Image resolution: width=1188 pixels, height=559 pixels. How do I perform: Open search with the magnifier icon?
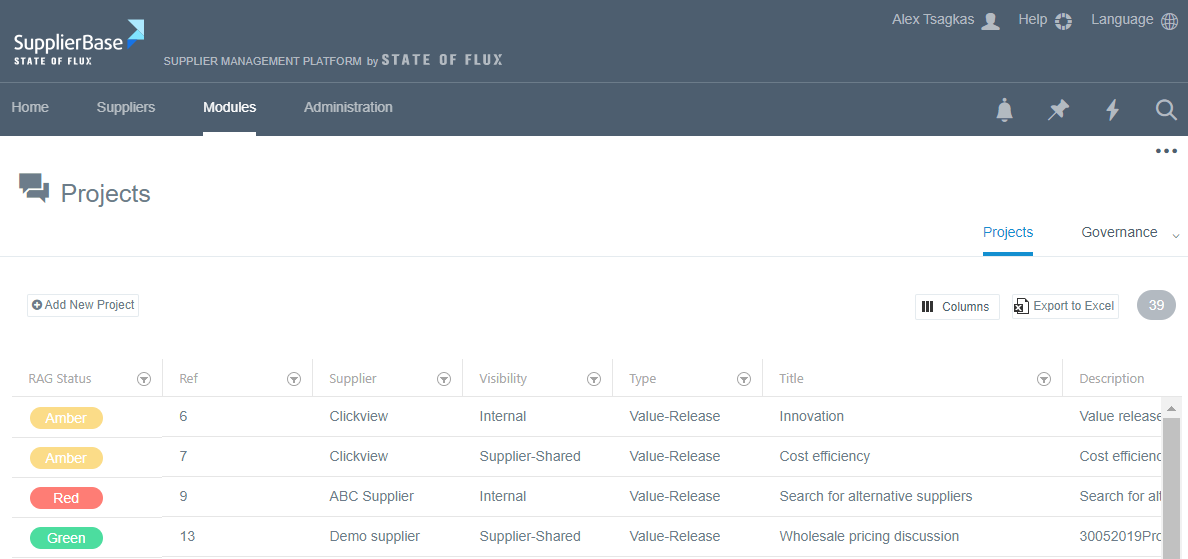pyautogui.click(x=1166, y=110)
